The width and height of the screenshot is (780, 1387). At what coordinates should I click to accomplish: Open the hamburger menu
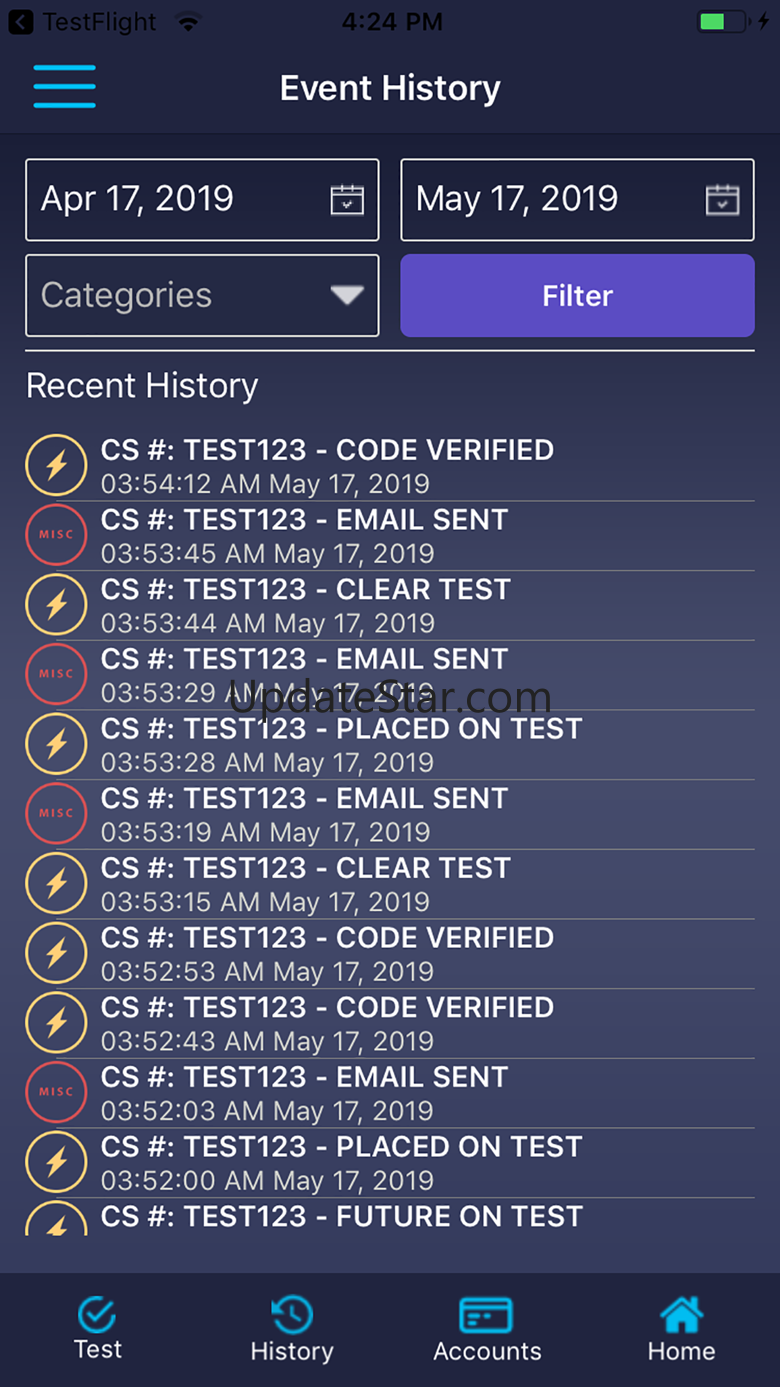(64, 87)
